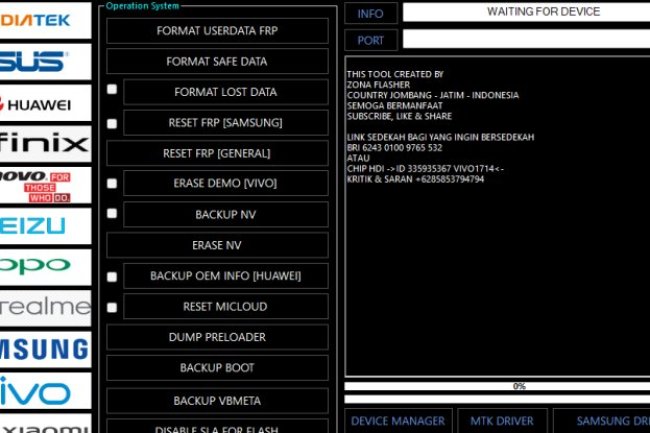The width and height of the screenshot is (650, 433).
Task: Choose the Samsung brand logo
Action: (45, 349)
